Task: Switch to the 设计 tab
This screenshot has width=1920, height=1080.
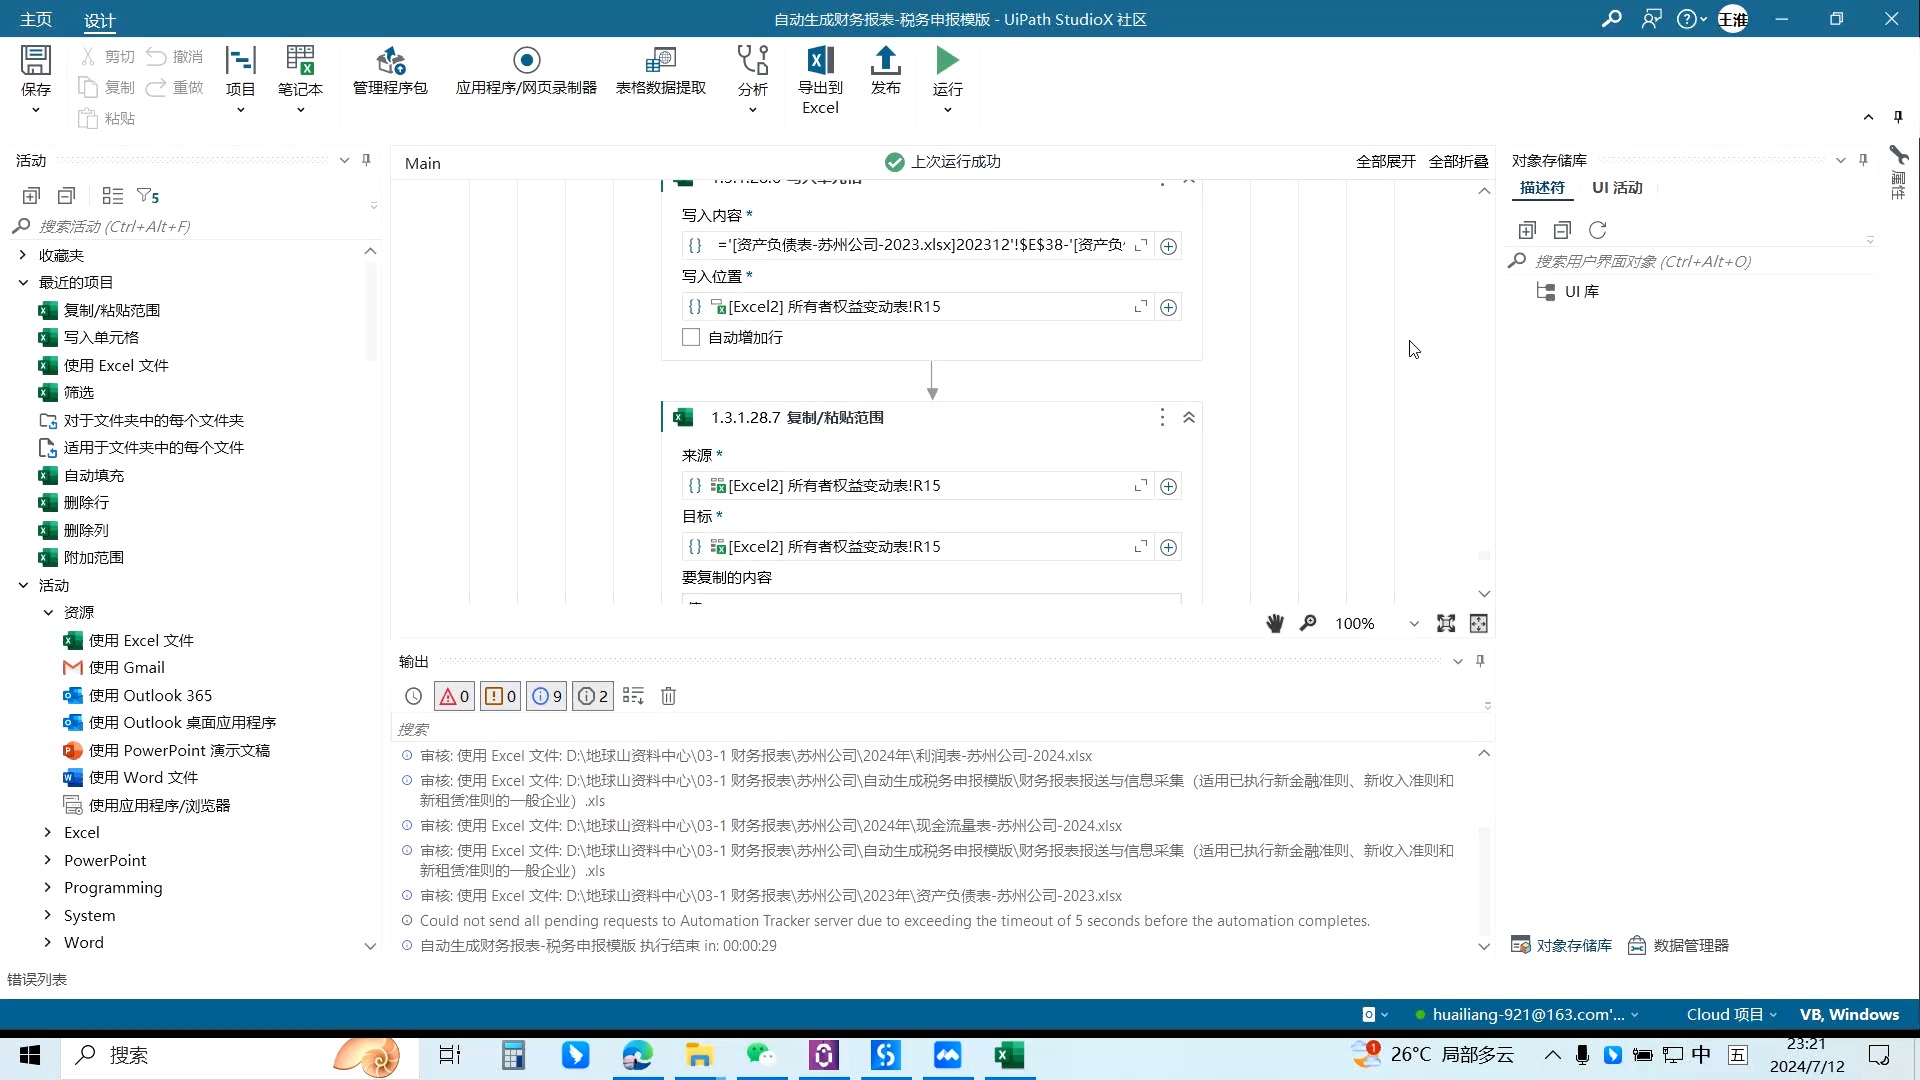Action: pos(99,20)
